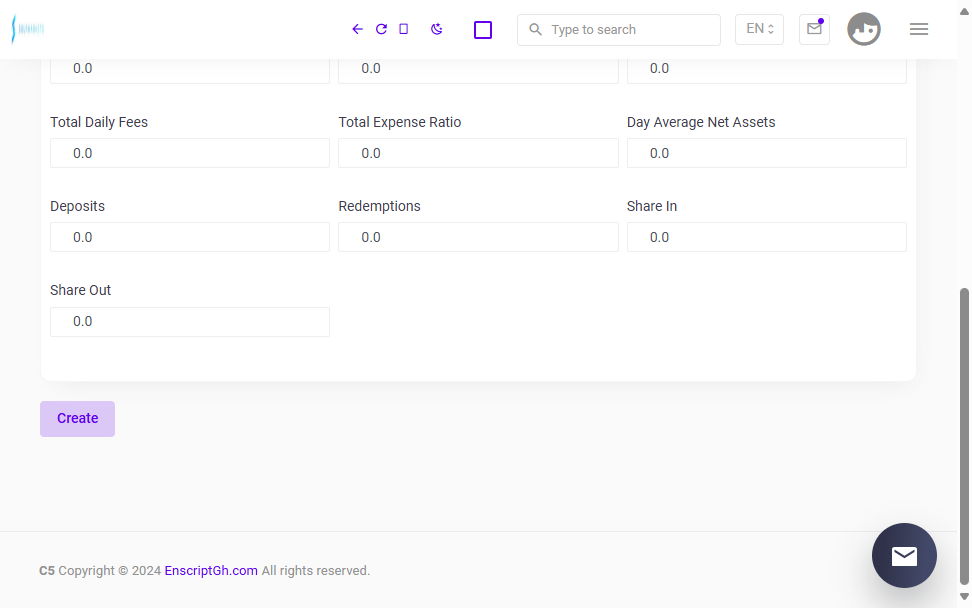Click the Day Average Net Assets input
The width and height of the screenshot is (972, 608).
point(766,153)
